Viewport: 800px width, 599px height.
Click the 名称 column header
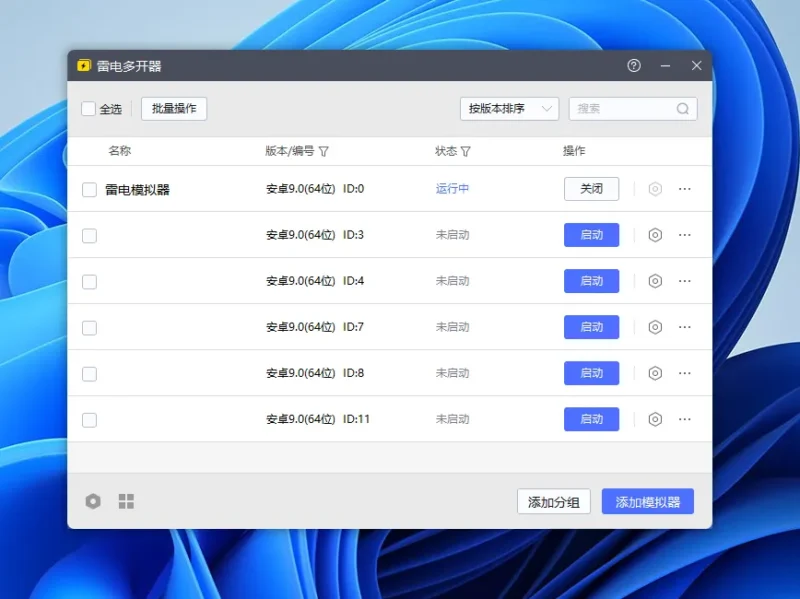coord(119,151)
